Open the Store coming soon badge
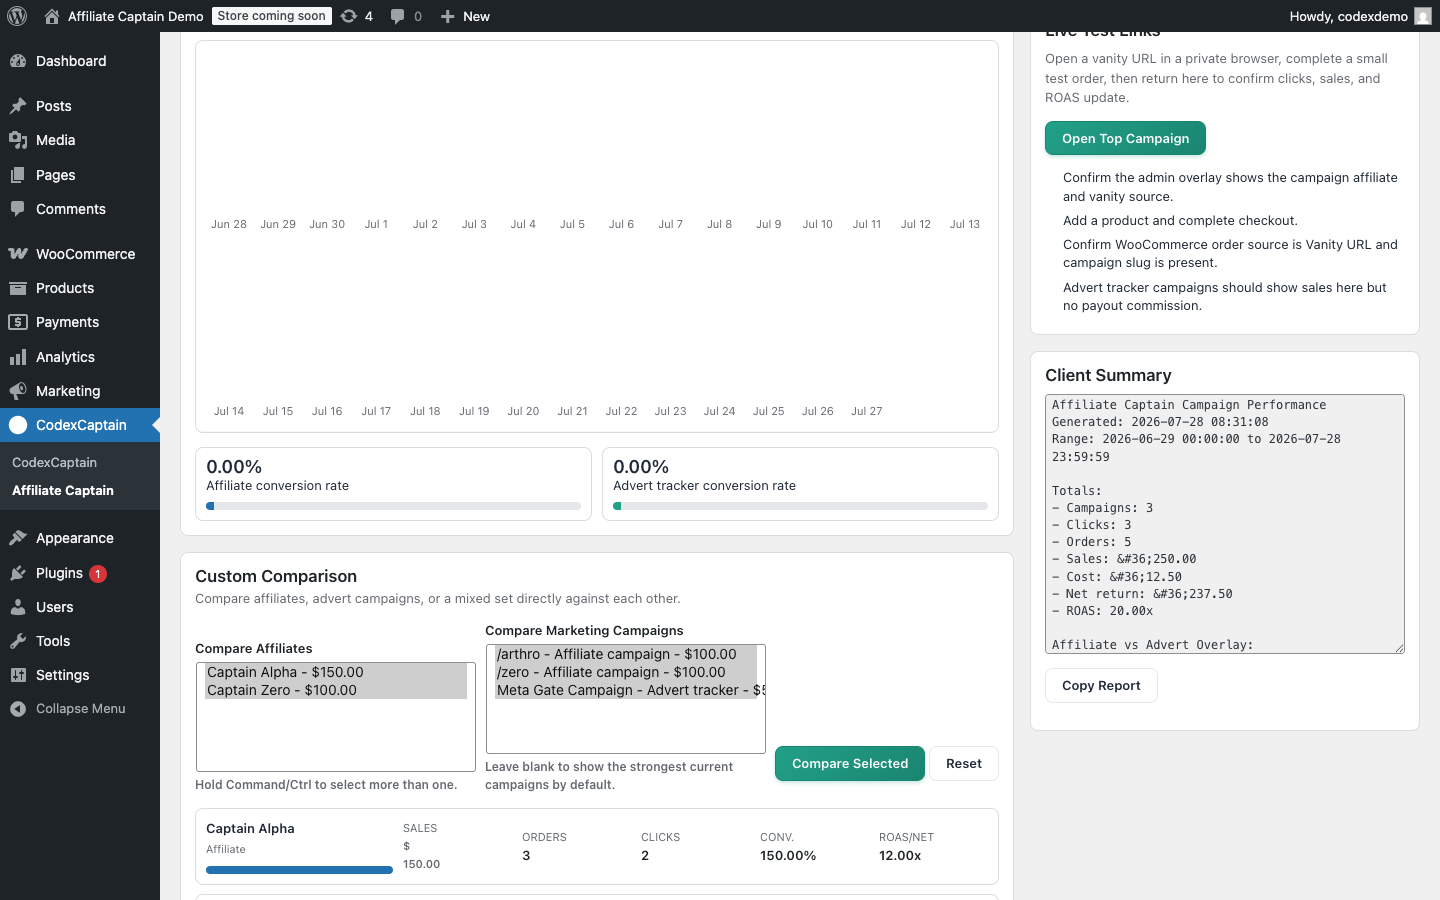This screenshot has width=1440, height=900. [x=272, y=16]
